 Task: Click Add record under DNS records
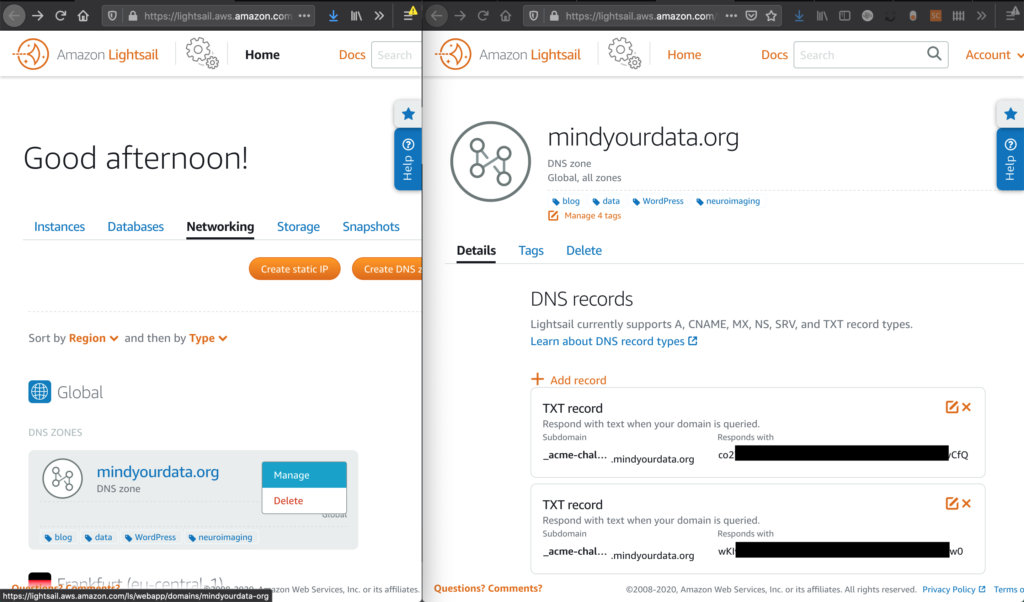click(x=569, y=379)
